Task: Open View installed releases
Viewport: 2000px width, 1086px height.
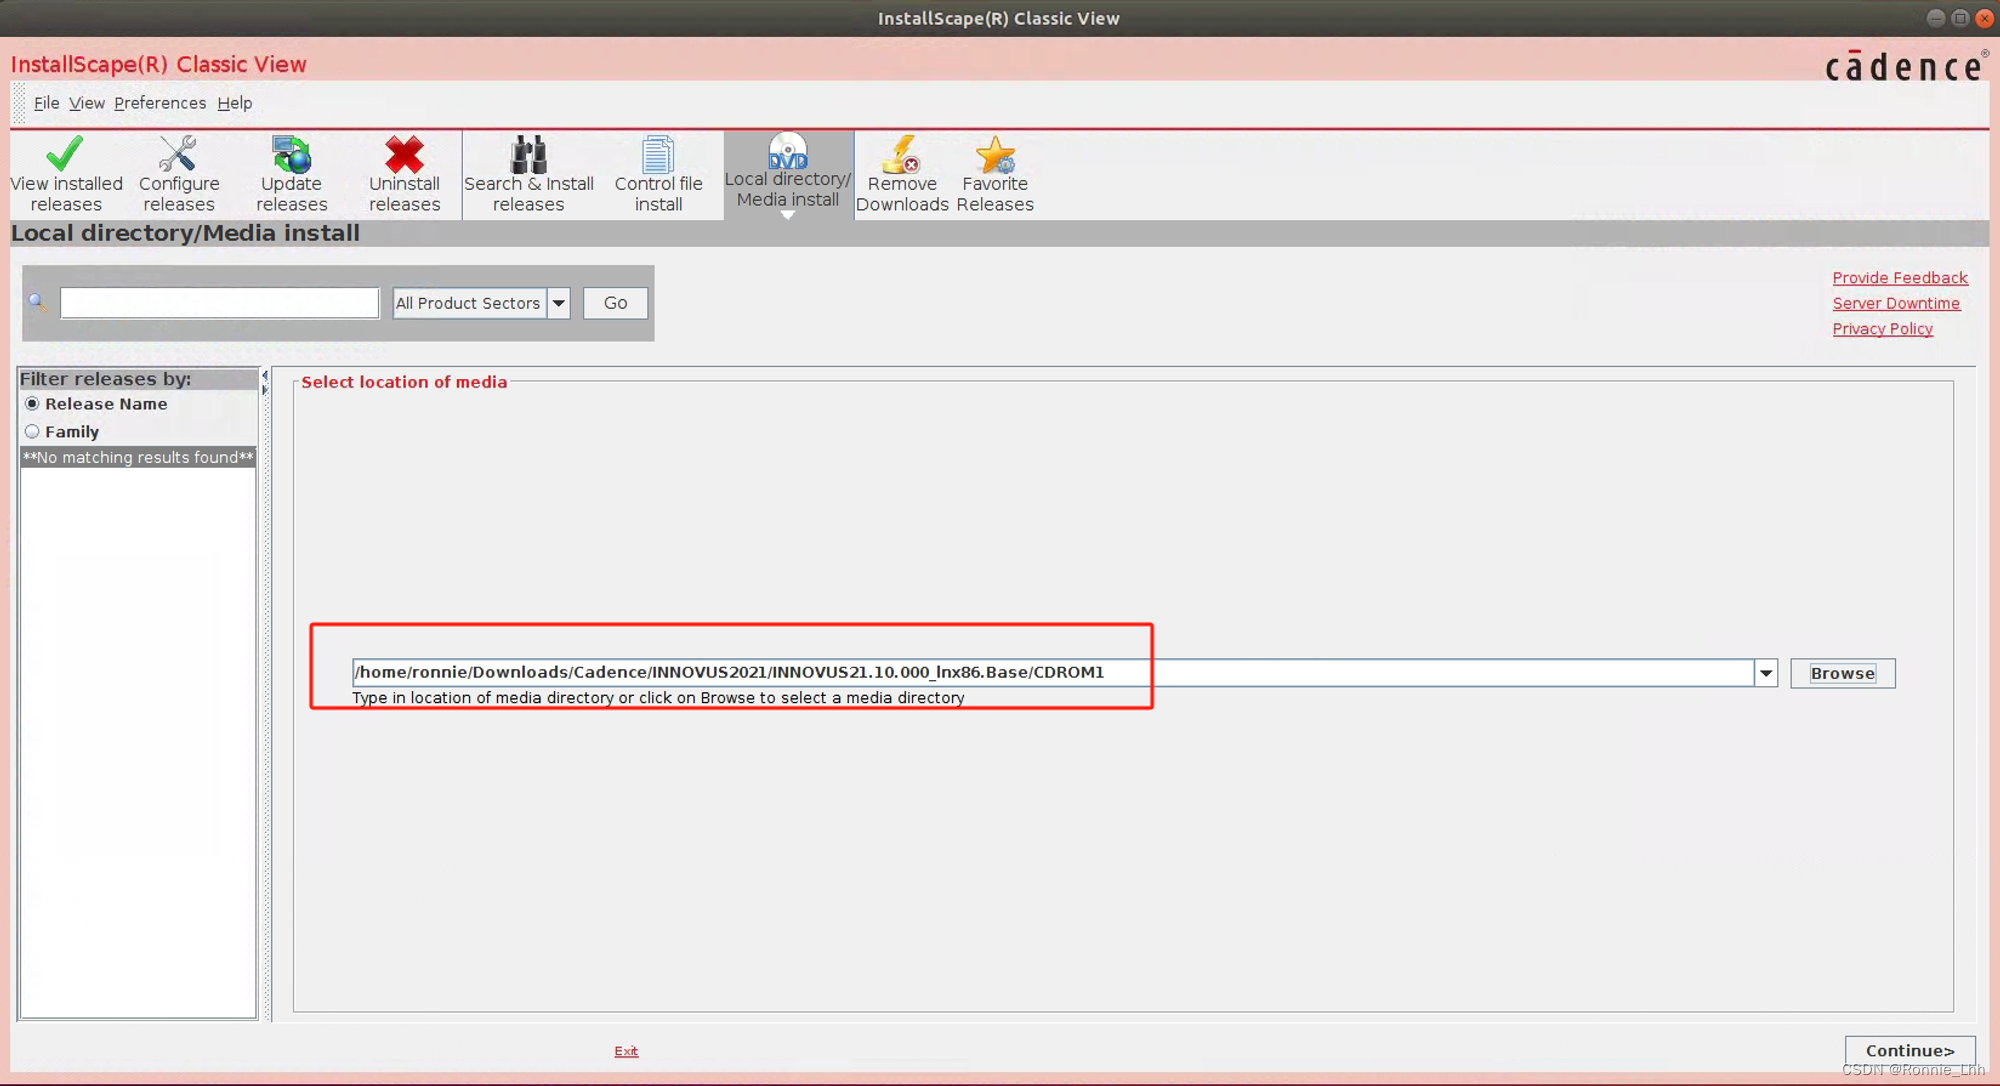Action: click(66, 174)
